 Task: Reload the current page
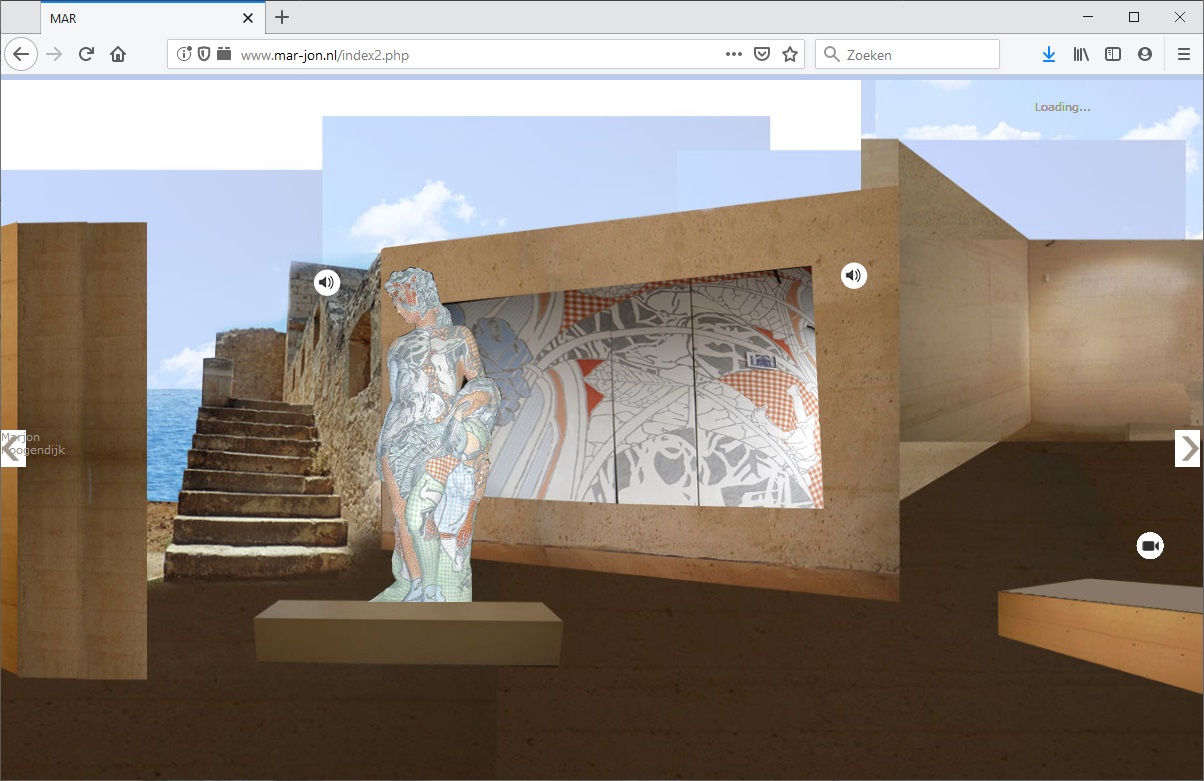pos(86,55)
